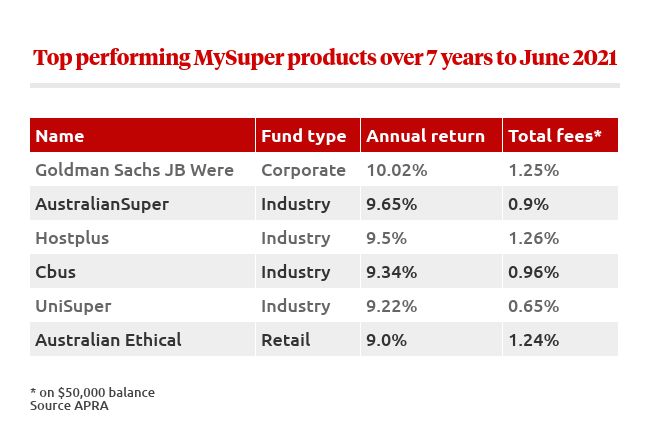Screen dimensions: 650x443
Task: Click the Corporate fund type cell
Action: coord(303,170)
